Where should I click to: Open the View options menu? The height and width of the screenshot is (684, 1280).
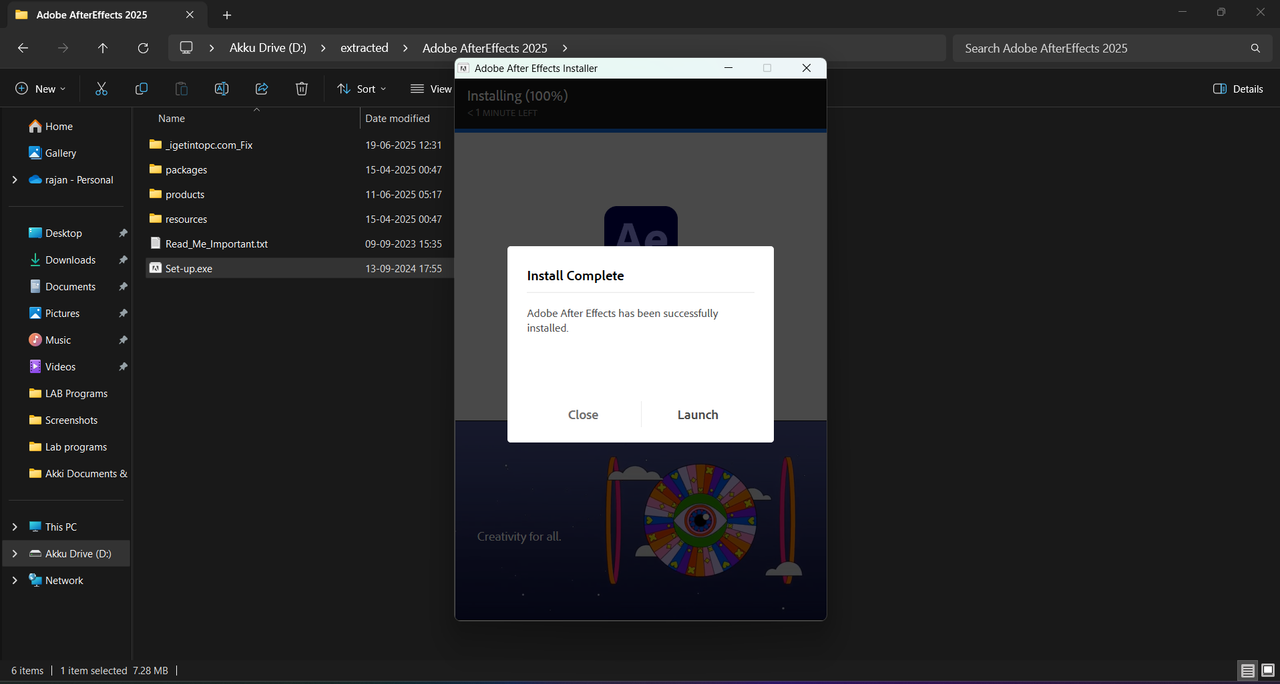[x=431, y=89]
